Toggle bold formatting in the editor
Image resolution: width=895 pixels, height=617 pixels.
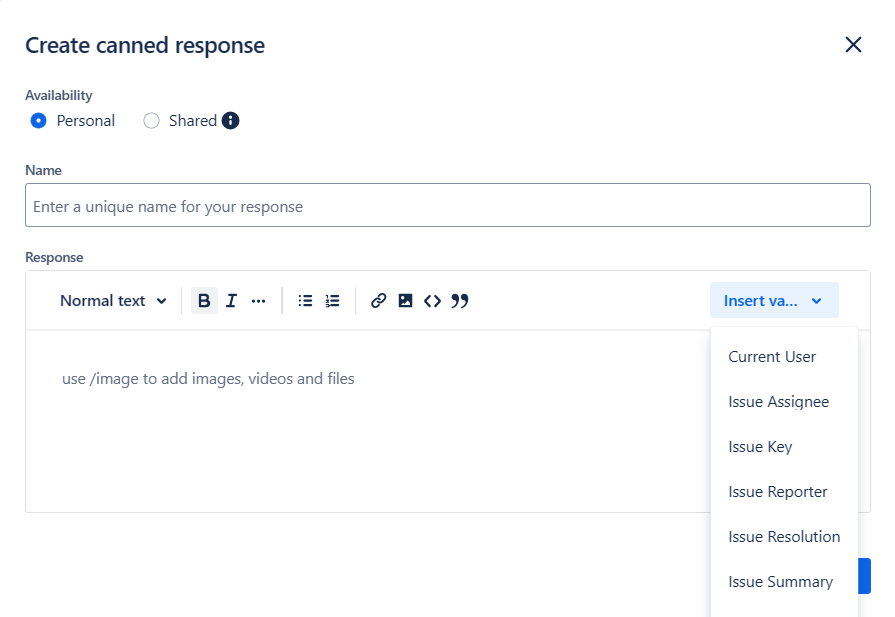pos(204,300)
